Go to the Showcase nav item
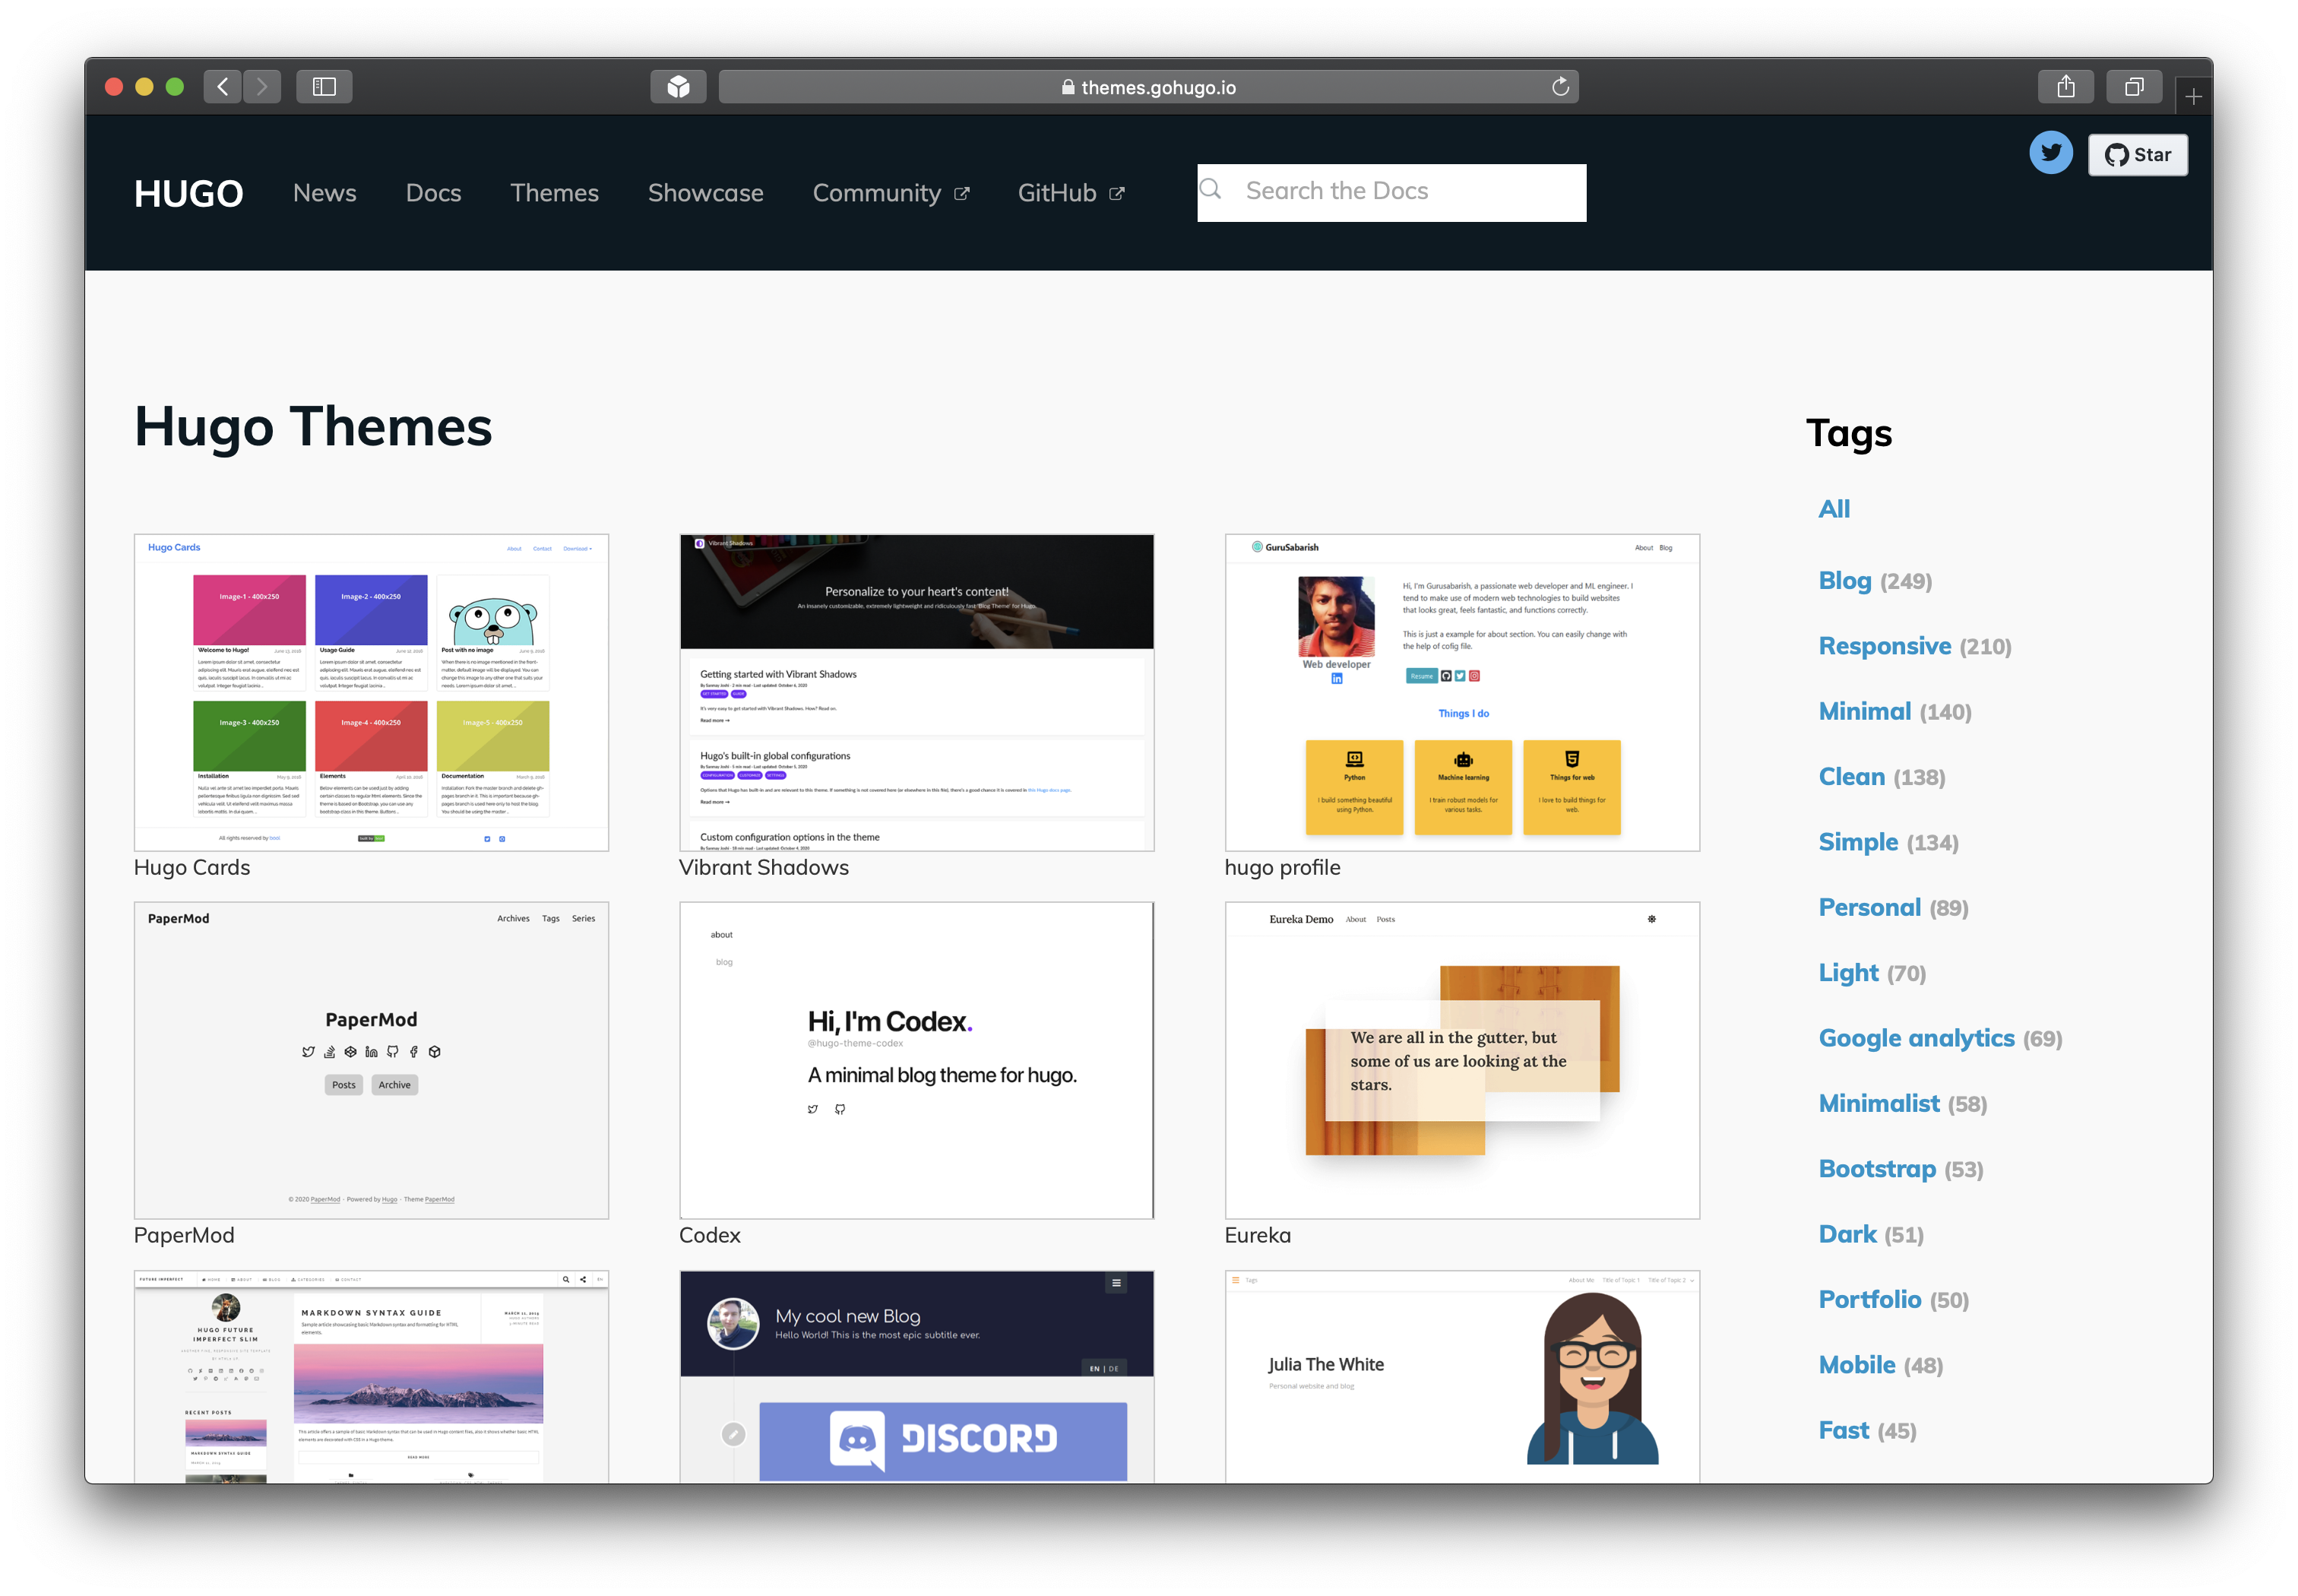Viewport: 2298px width, 1596px height. [x=705, y=193]
